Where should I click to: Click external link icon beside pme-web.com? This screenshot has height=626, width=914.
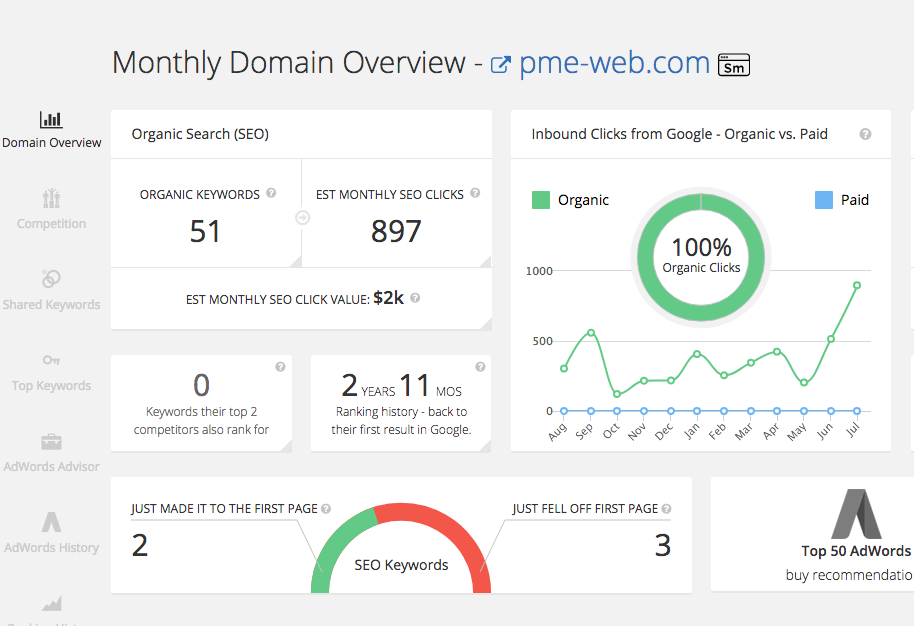501,64
